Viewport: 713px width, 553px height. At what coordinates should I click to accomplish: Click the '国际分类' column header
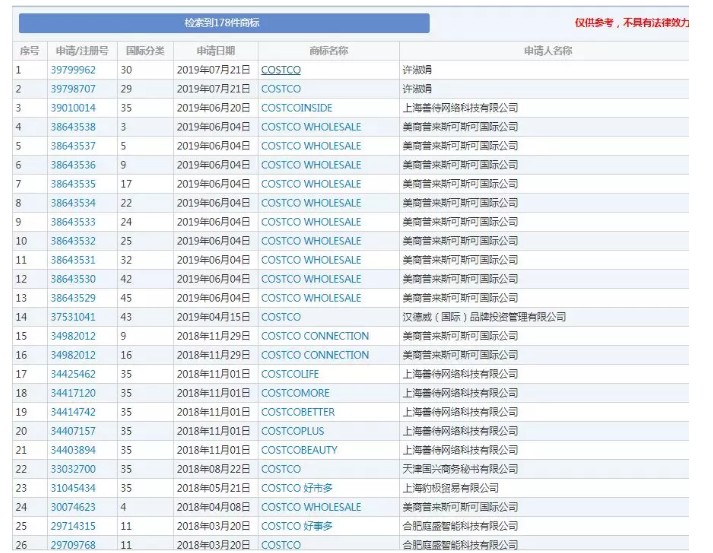point(145,51)
